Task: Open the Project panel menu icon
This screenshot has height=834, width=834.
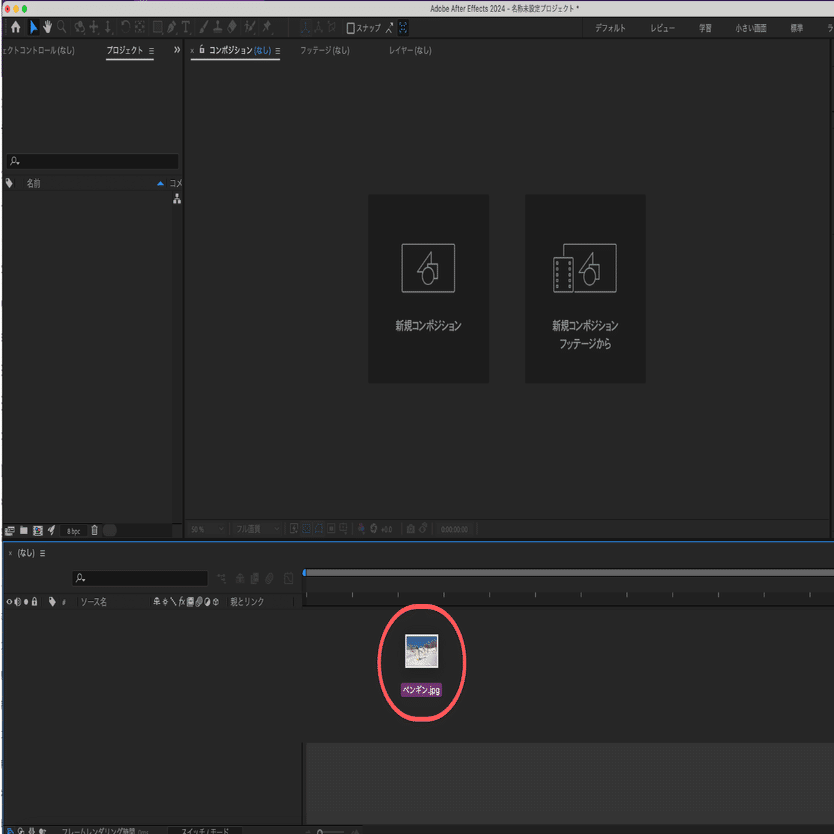Action: pos(152,51)
